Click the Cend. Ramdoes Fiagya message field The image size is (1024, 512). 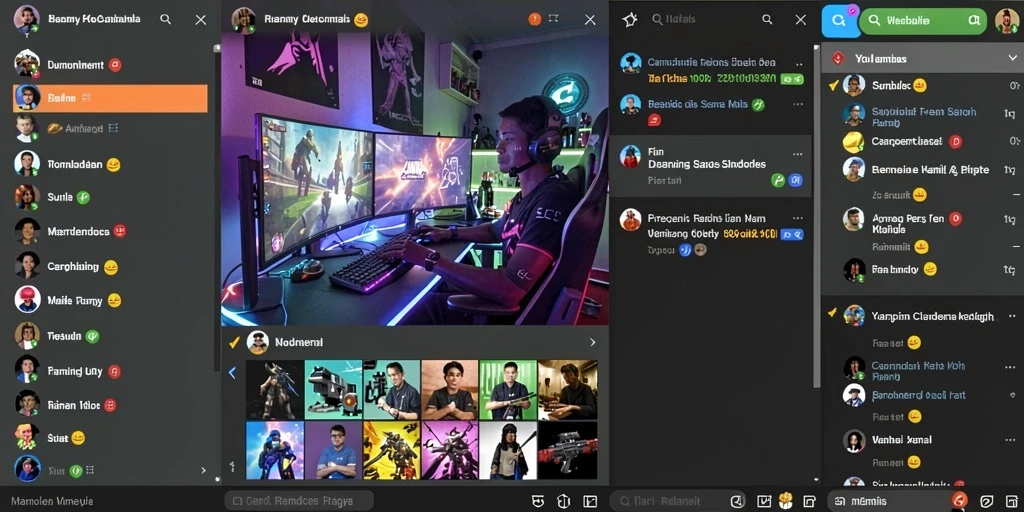point(299,501)
